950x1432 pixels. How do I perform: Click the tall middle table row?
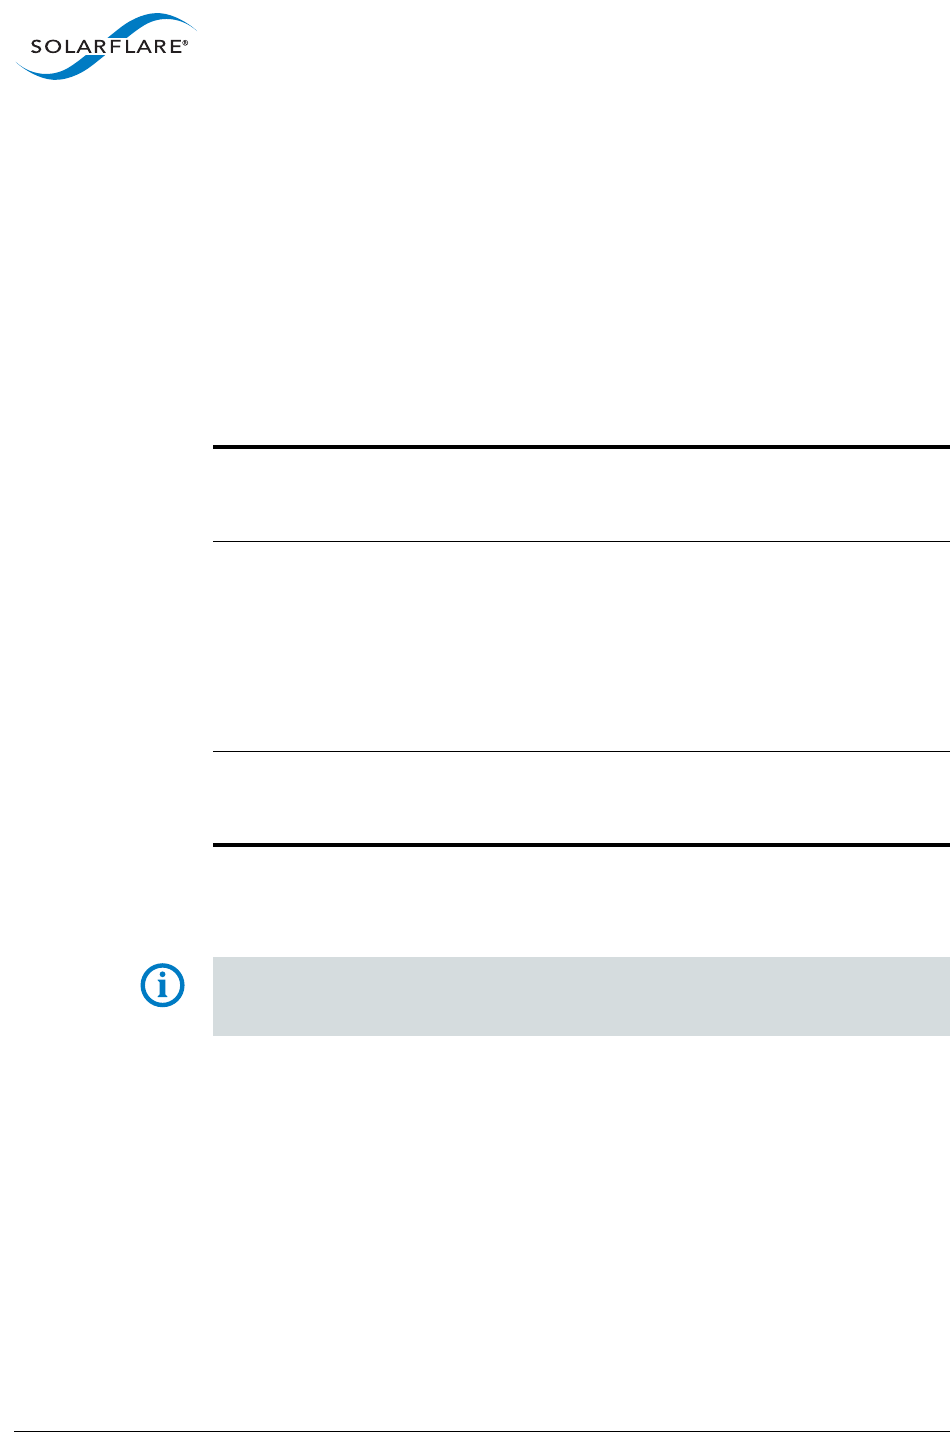click(x=580, y=646)
